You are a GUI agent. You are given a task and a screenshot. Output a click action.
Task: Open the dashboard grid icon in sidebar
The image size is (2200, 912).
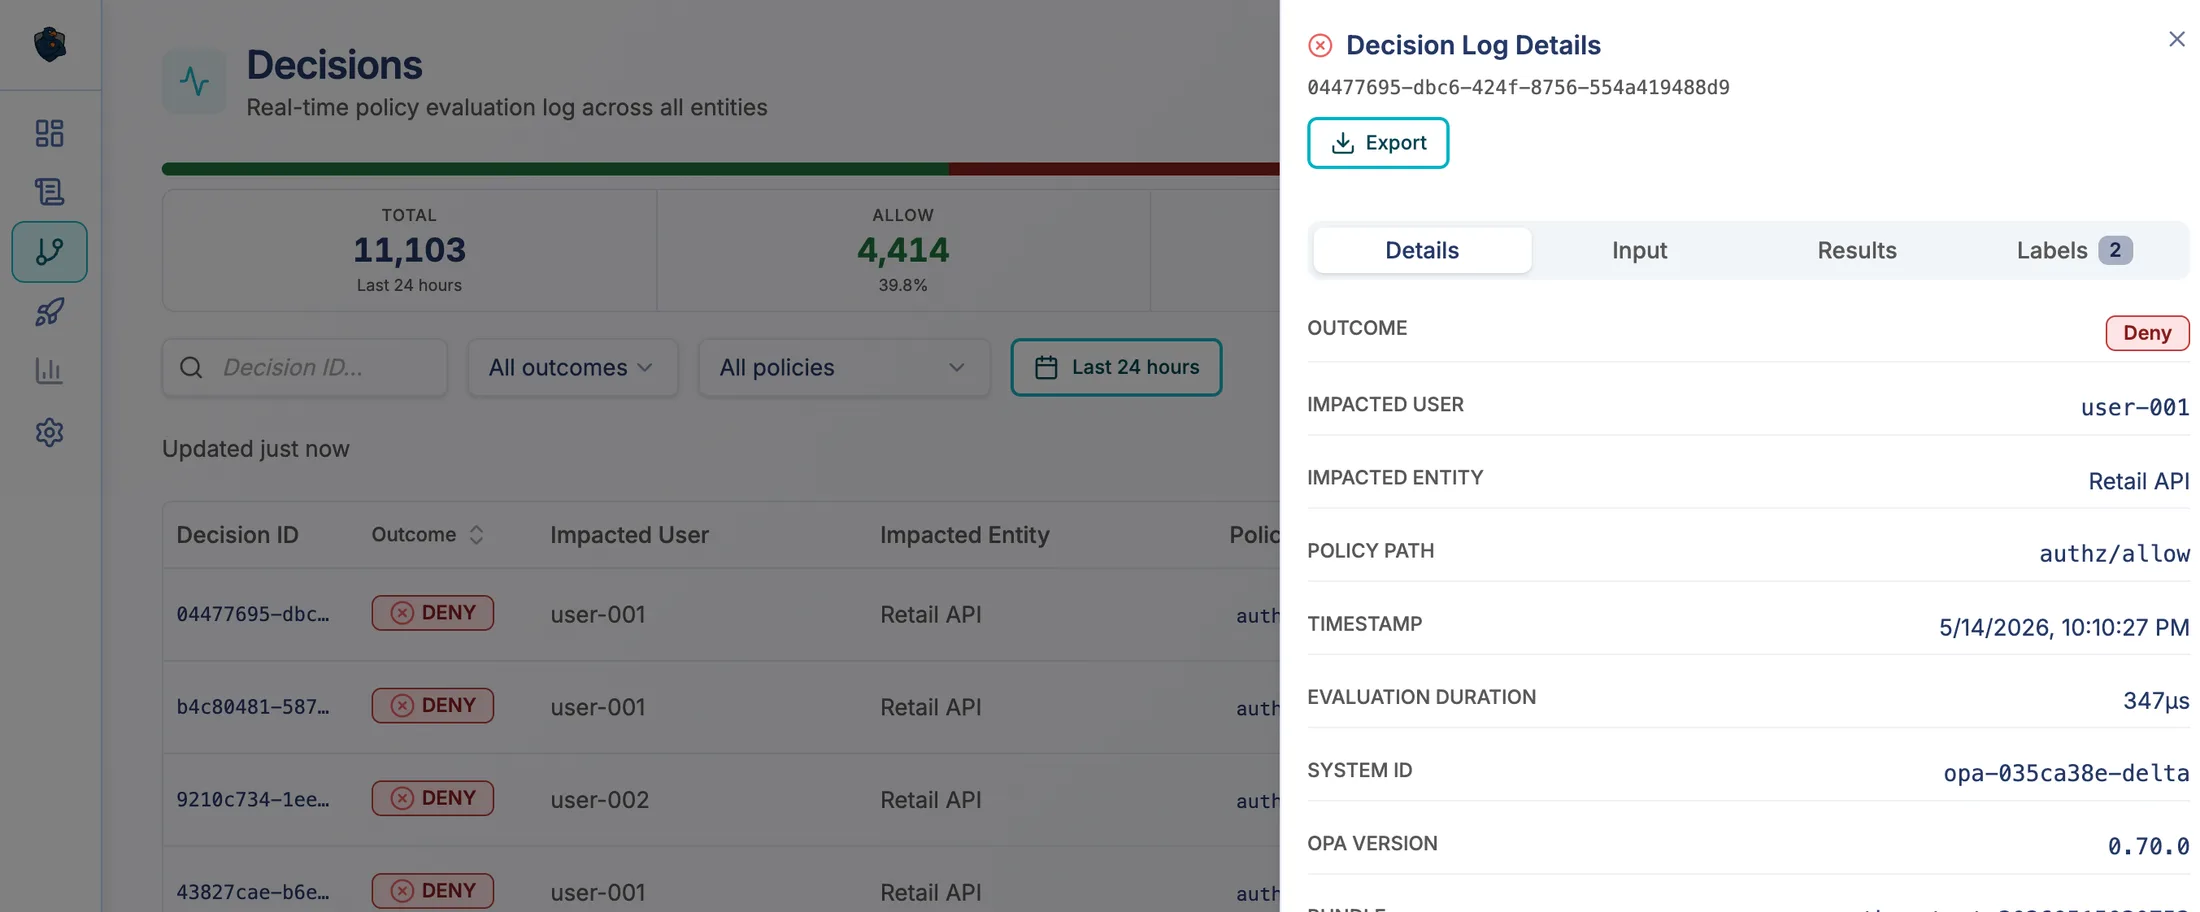[49, 133]
